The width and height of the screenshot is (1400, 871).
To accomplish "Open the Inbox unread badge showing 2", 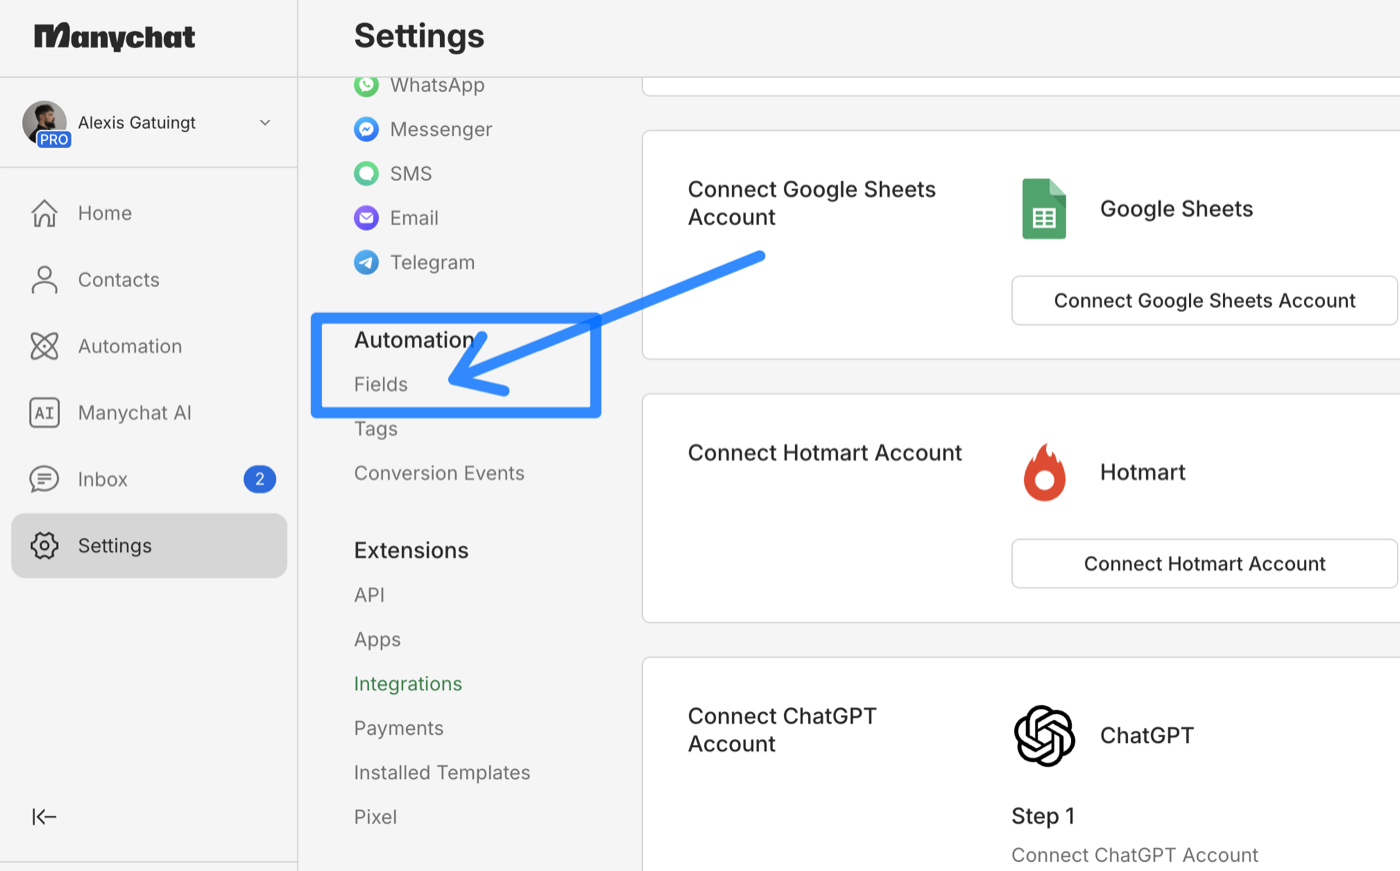I will pos(260,479).
